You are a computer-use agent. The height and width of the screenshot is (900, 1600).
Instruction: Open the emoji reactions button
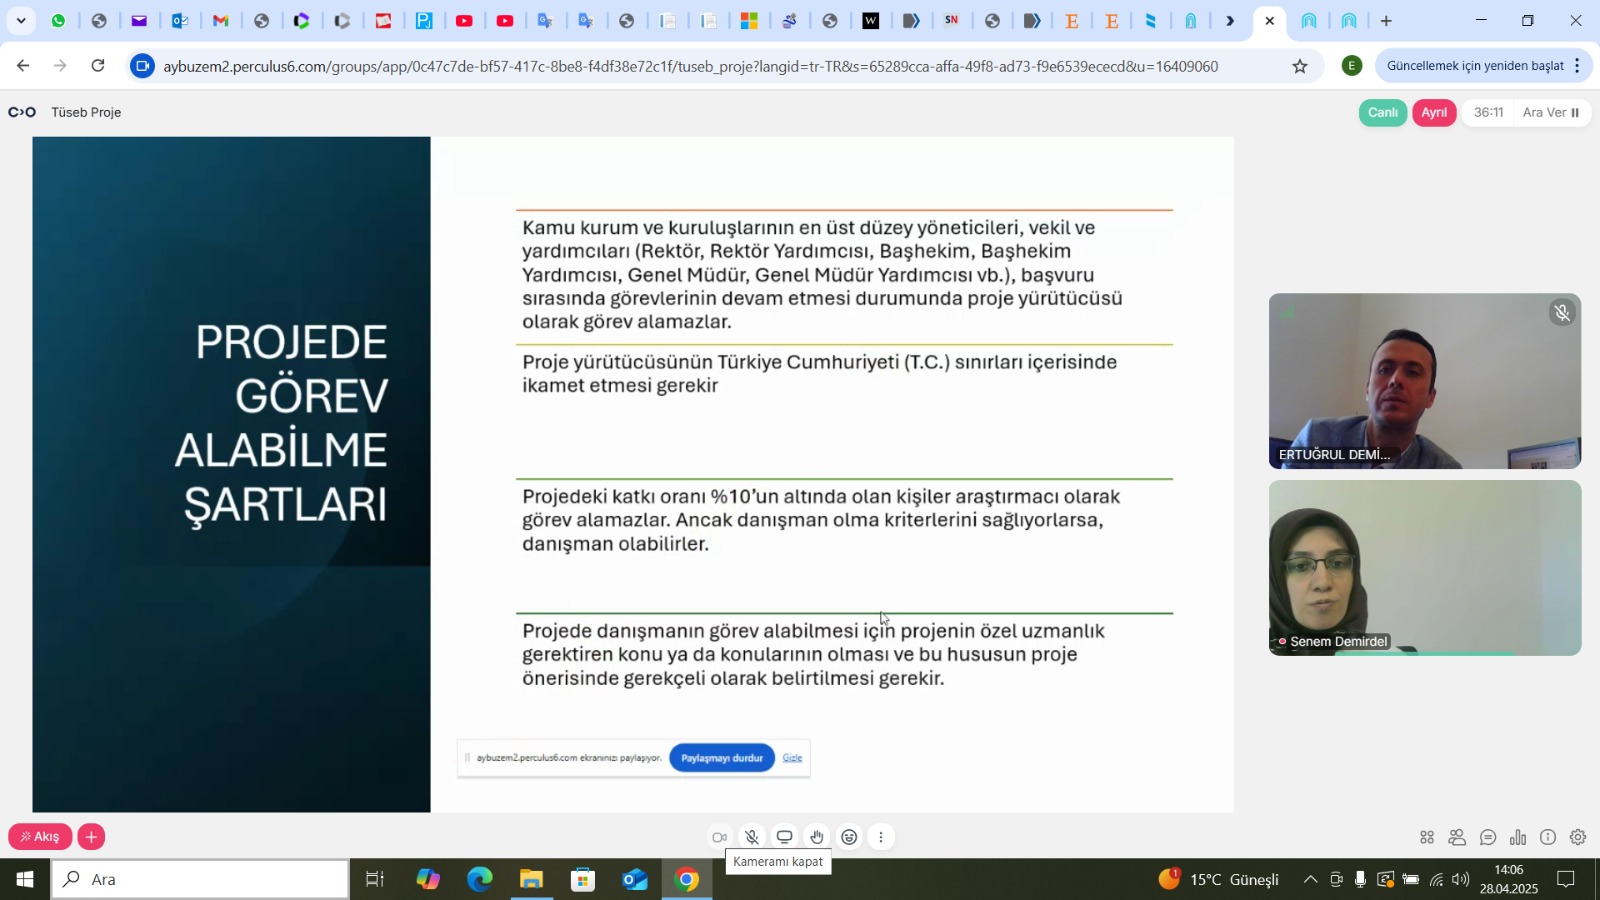tap(849, 837)
